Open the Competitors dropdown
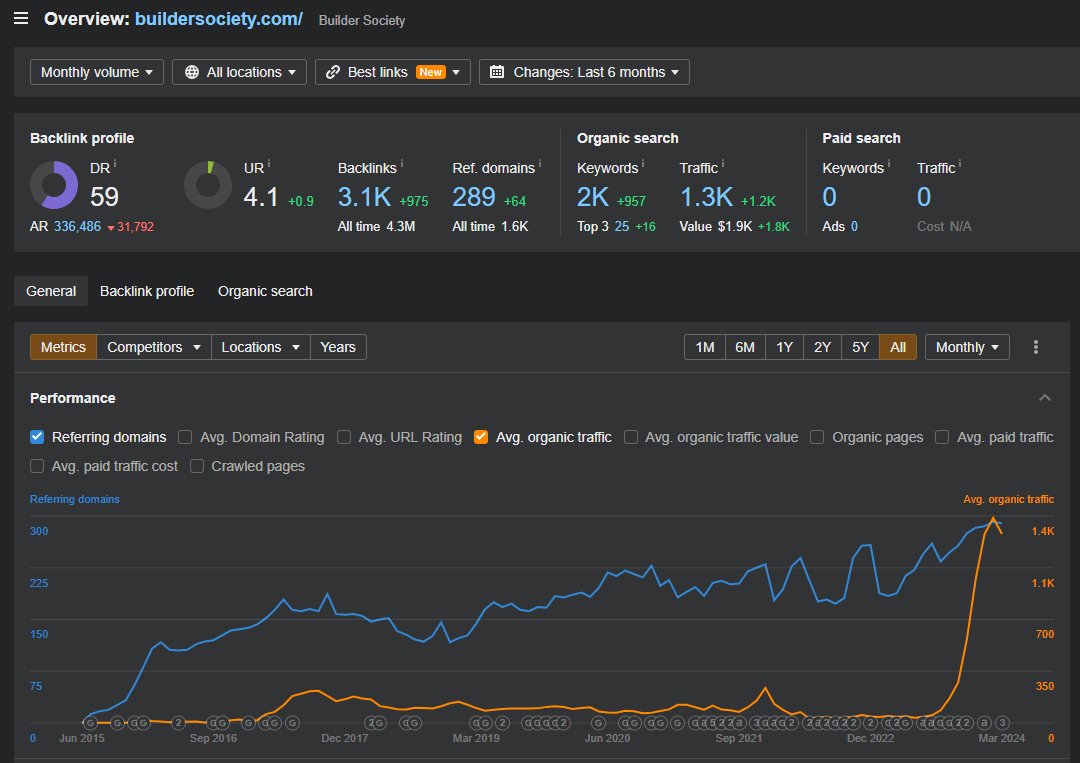The width and height of the screenshot is (1080, 763). 154,347
